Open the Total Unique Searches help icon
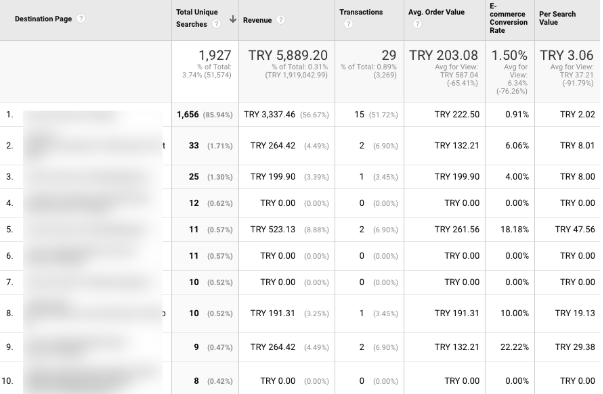Image resolution: width=603 pixels, height=394 pixels. [217, 24]
